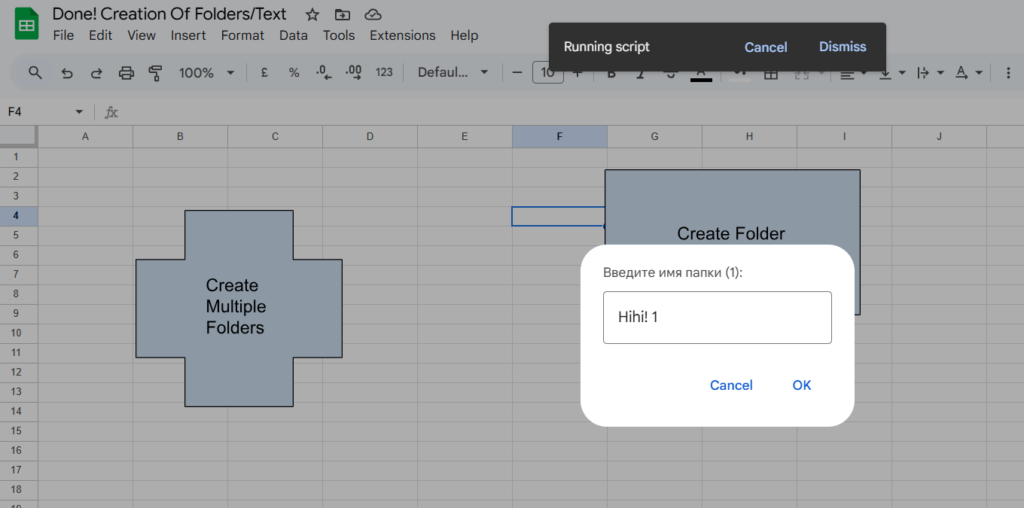The image size is (1024, 508).
Task: Print the spreadsheet
Action: pos(126,73)
